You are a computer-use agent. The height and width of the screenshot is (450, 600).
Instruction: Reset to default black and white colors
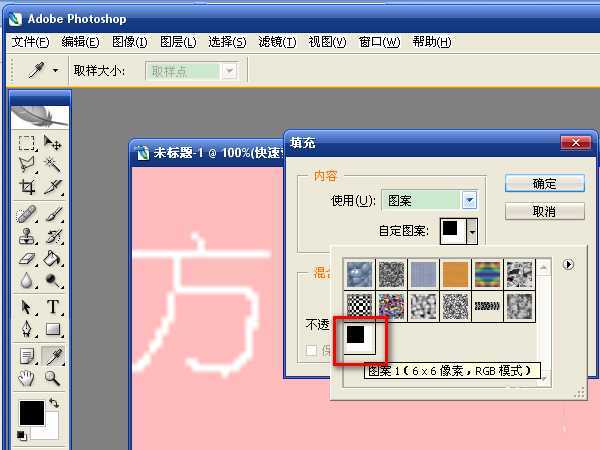[x=21, y=436]
